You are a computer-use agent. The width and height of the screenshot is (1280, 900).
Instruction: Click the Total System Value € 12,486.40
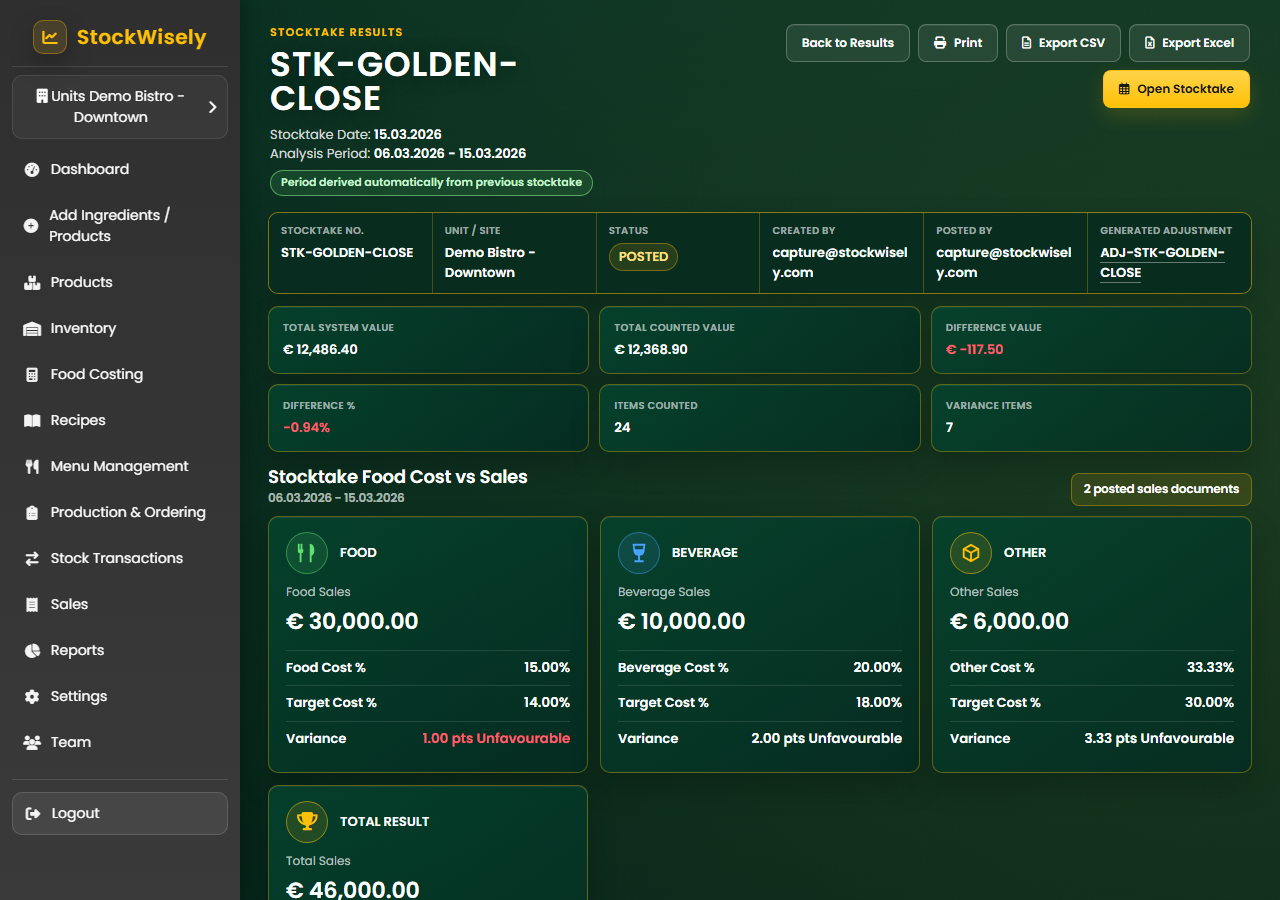click(320, 350)
